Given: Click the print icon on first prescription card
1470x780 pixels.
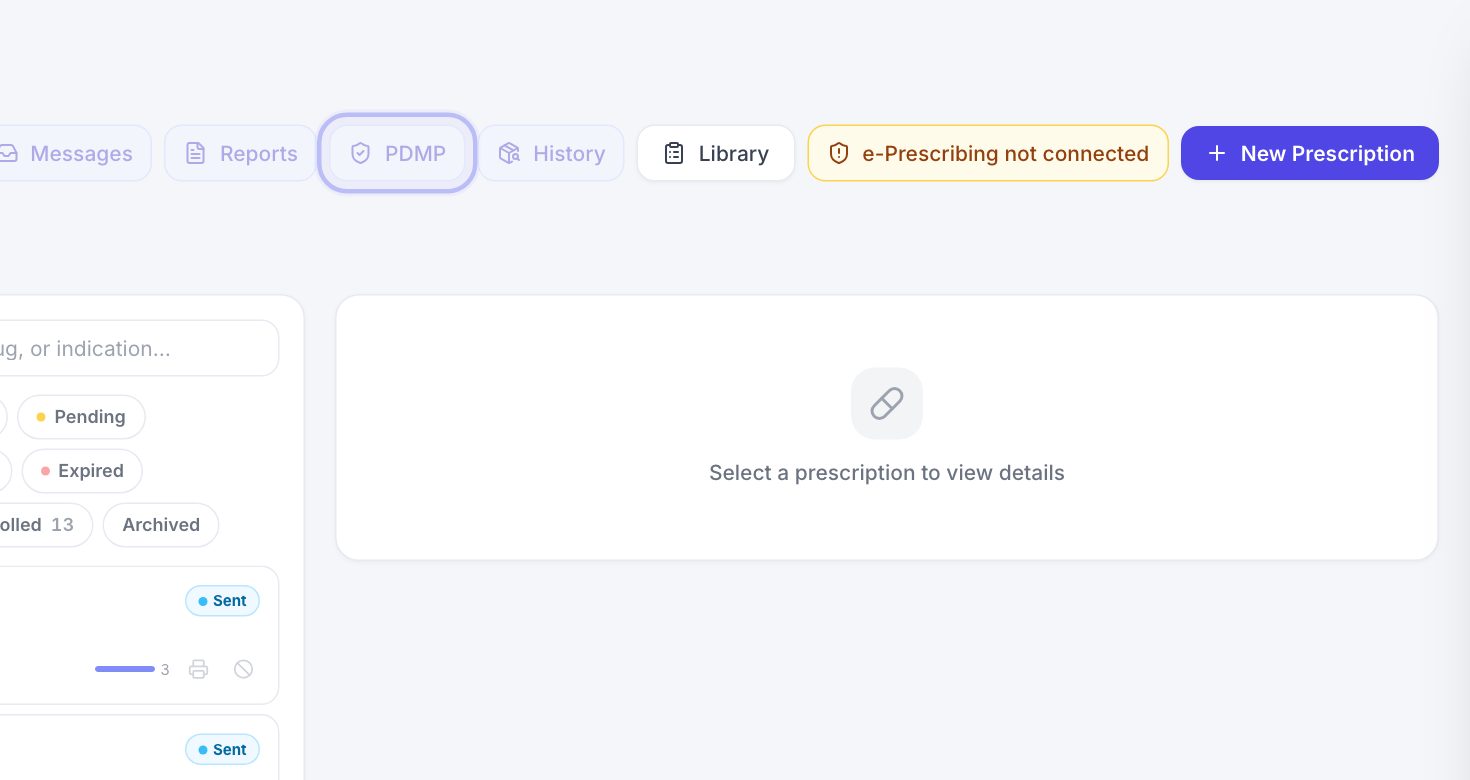Looking at the screenshot, I should point(199,669).
